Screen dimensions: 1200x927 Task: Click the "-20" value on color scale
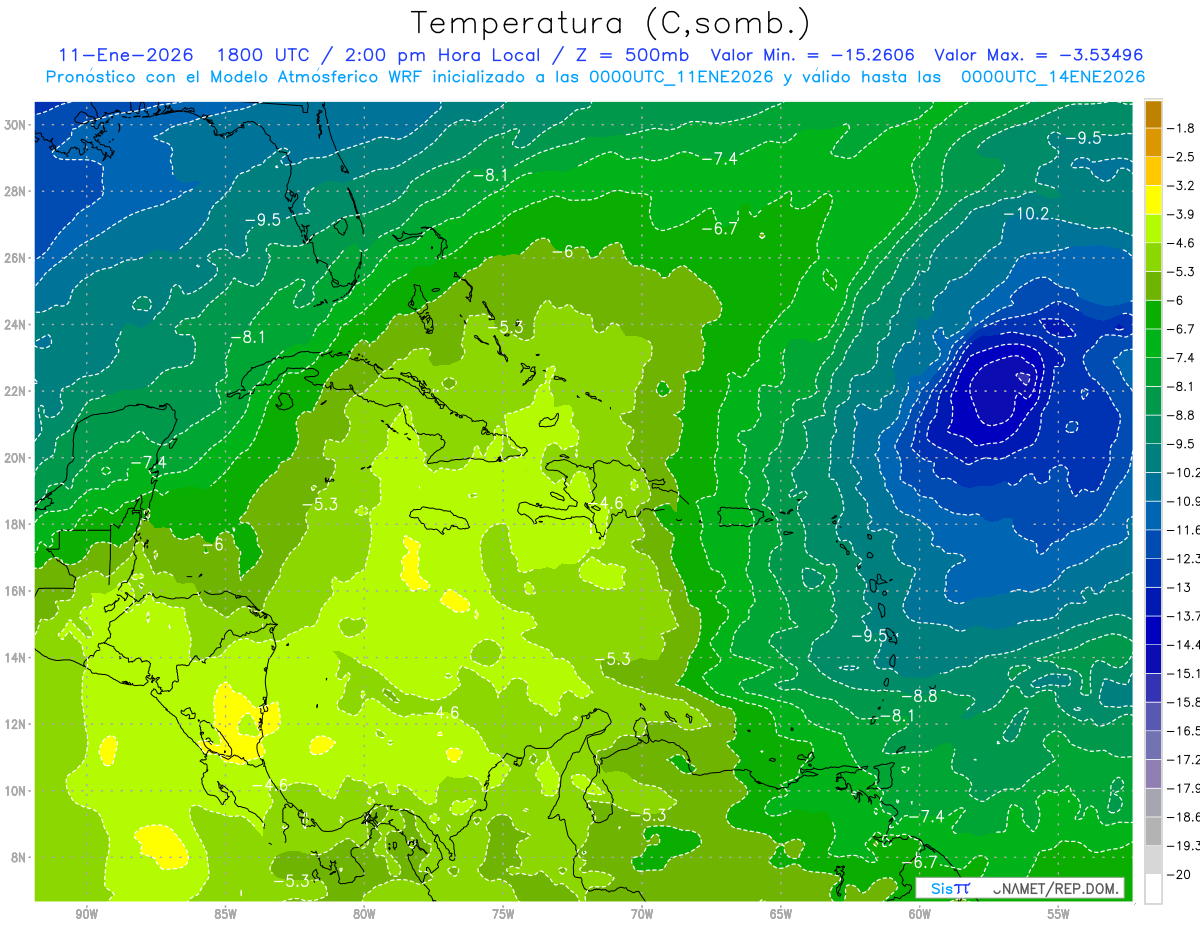(x=1180, y=875)
